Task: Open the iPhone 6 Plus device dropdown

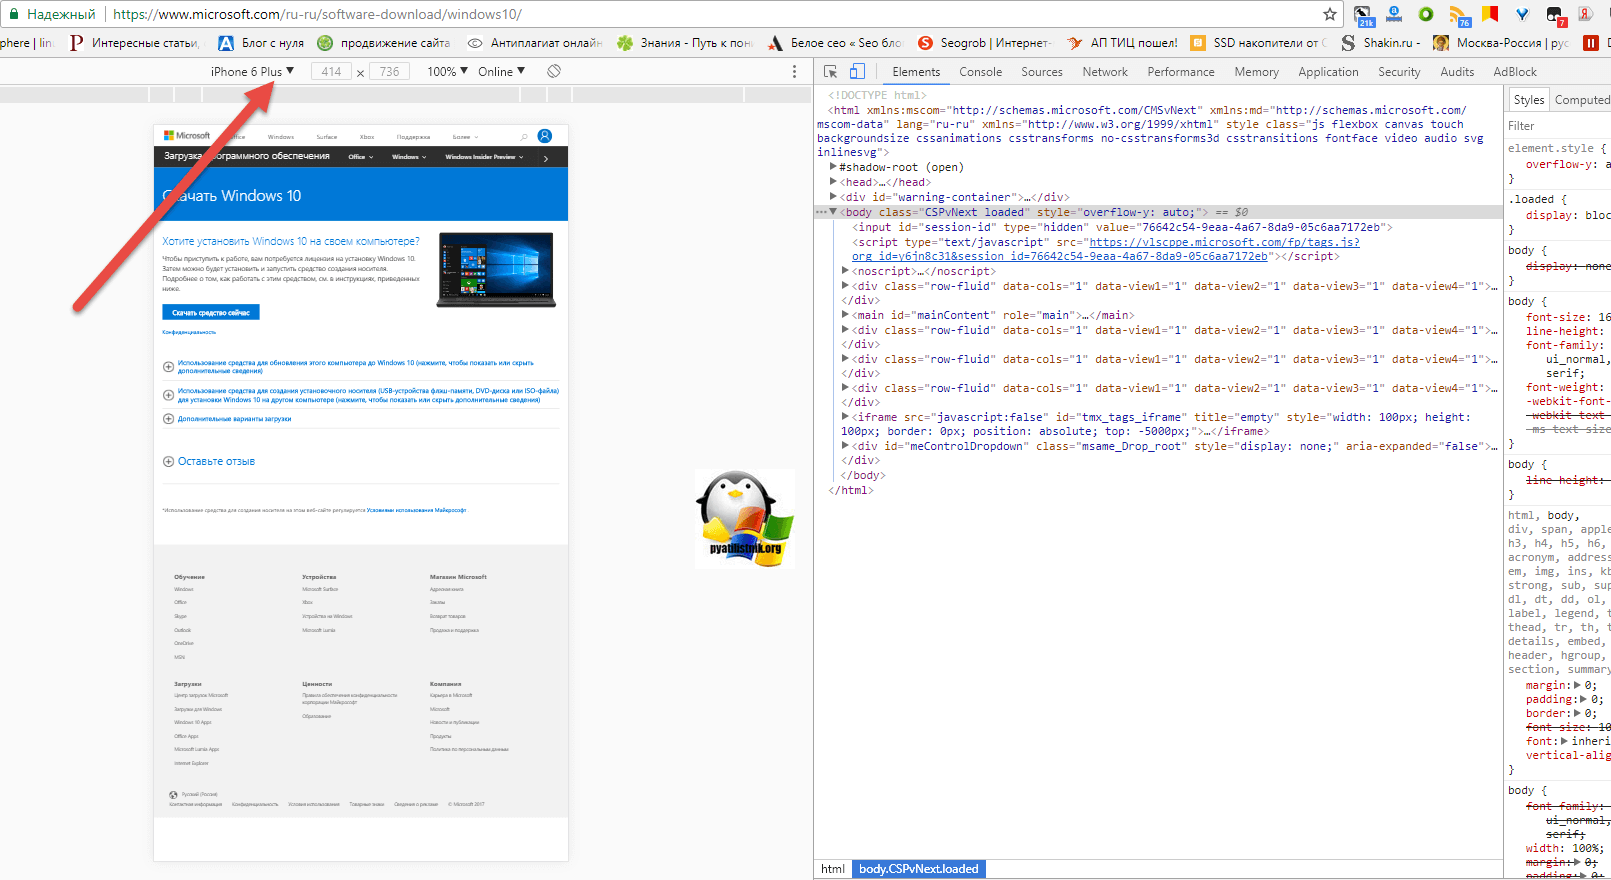Action: (x=252, y=72)
